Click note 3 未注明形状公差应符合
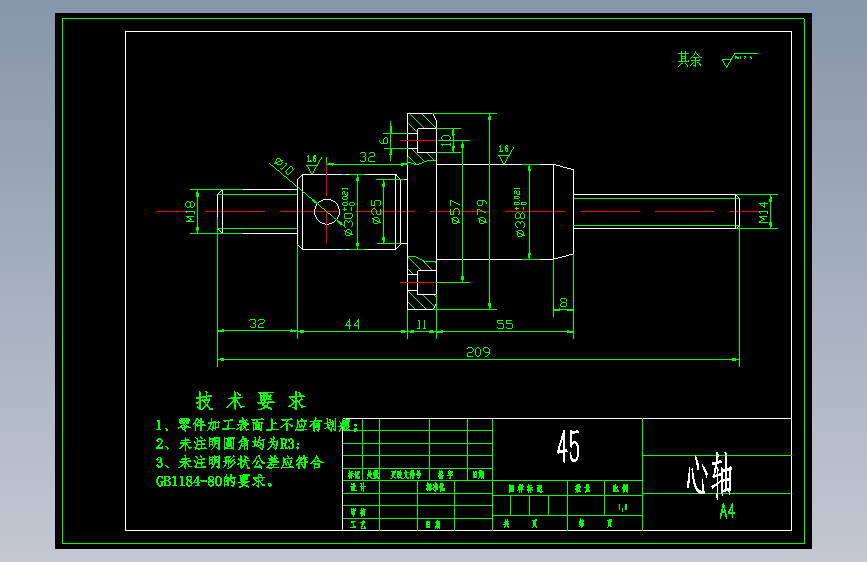867x562 pixels. (x=239, y=462)
